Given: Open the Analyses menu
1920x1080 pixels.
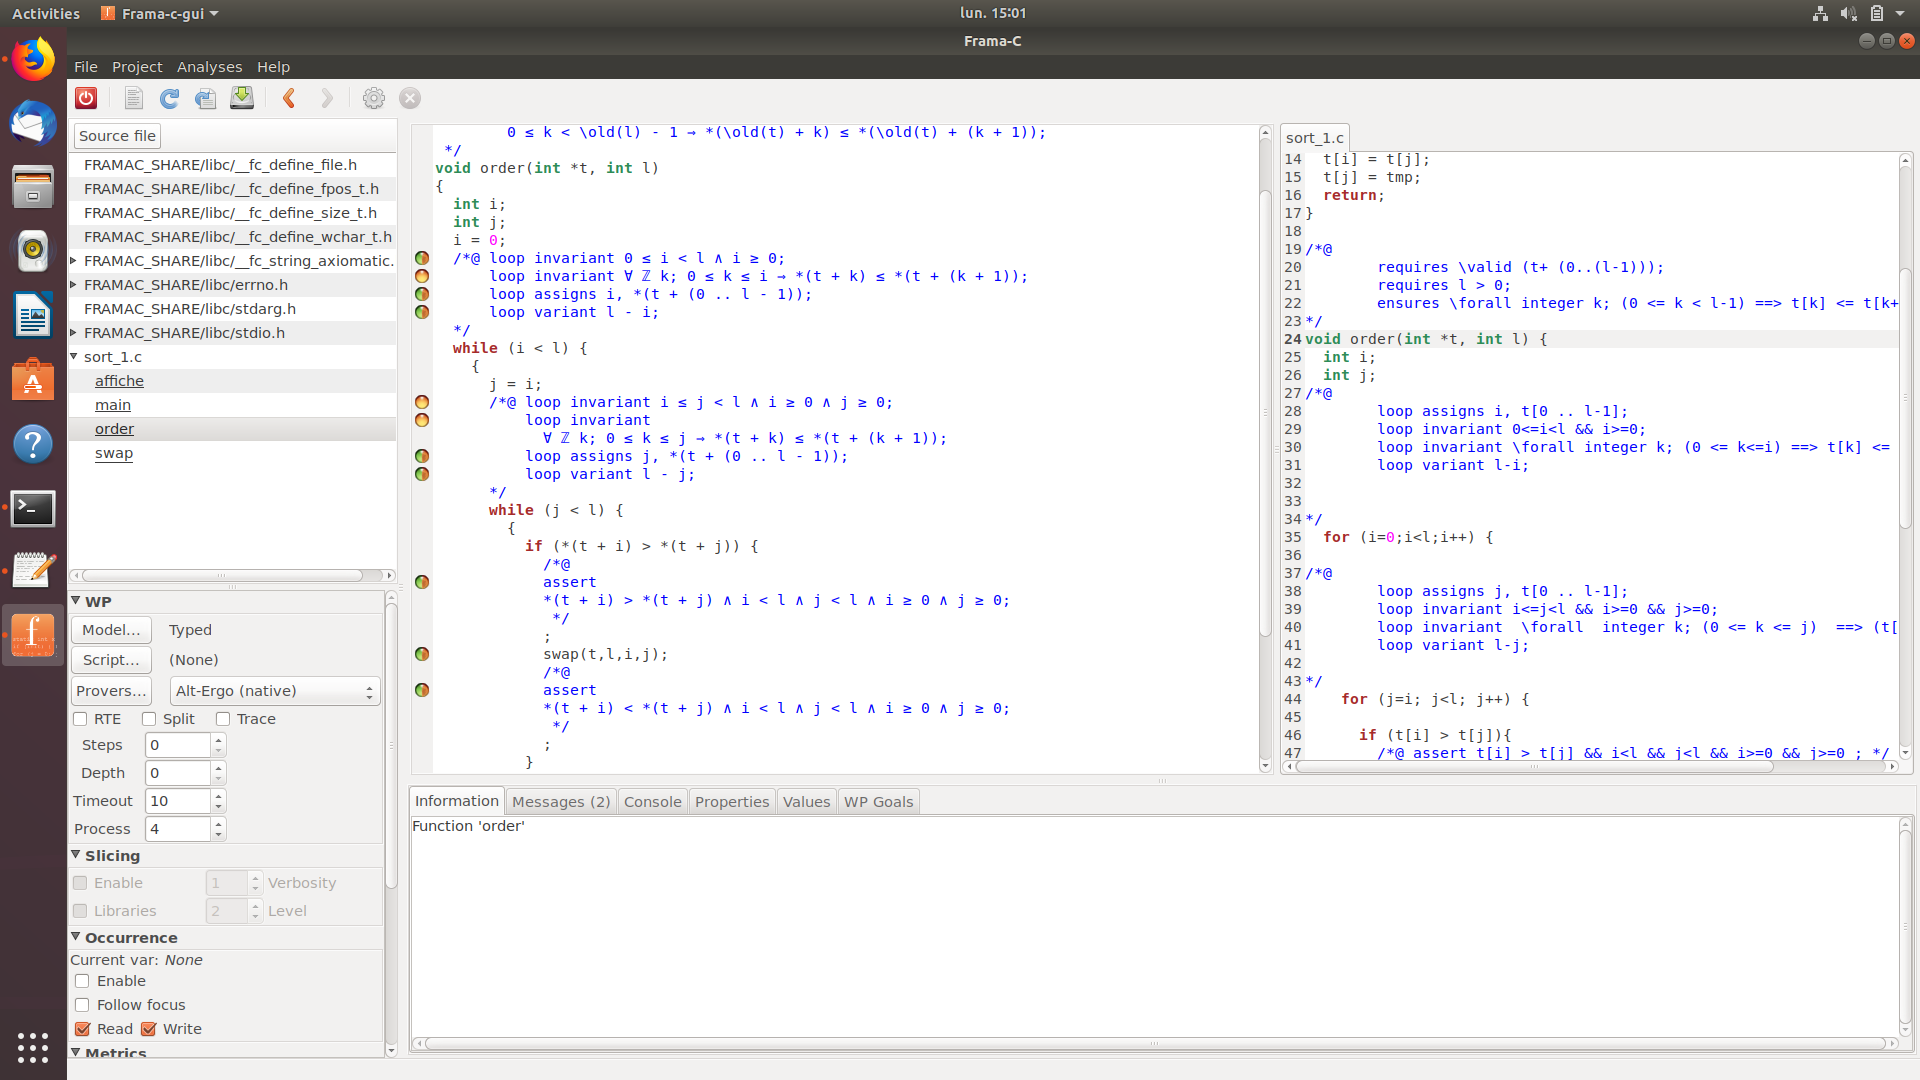Looking at the screenshot, I should tap(209, 67).
